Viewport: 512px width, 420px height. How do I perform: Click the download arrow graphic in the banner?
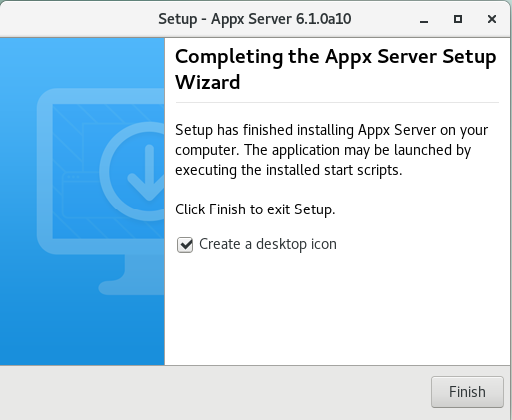(147, 173)
